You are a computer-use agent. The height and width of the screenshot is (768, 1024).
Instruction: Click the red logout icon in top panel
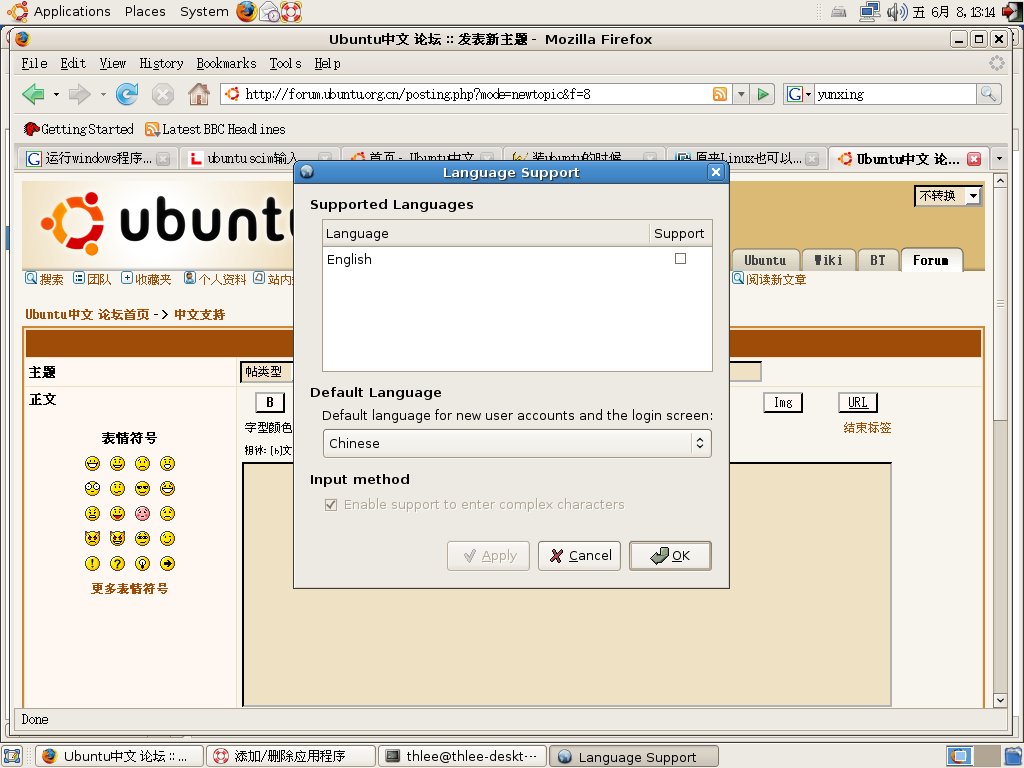[x=1012, y=12]
